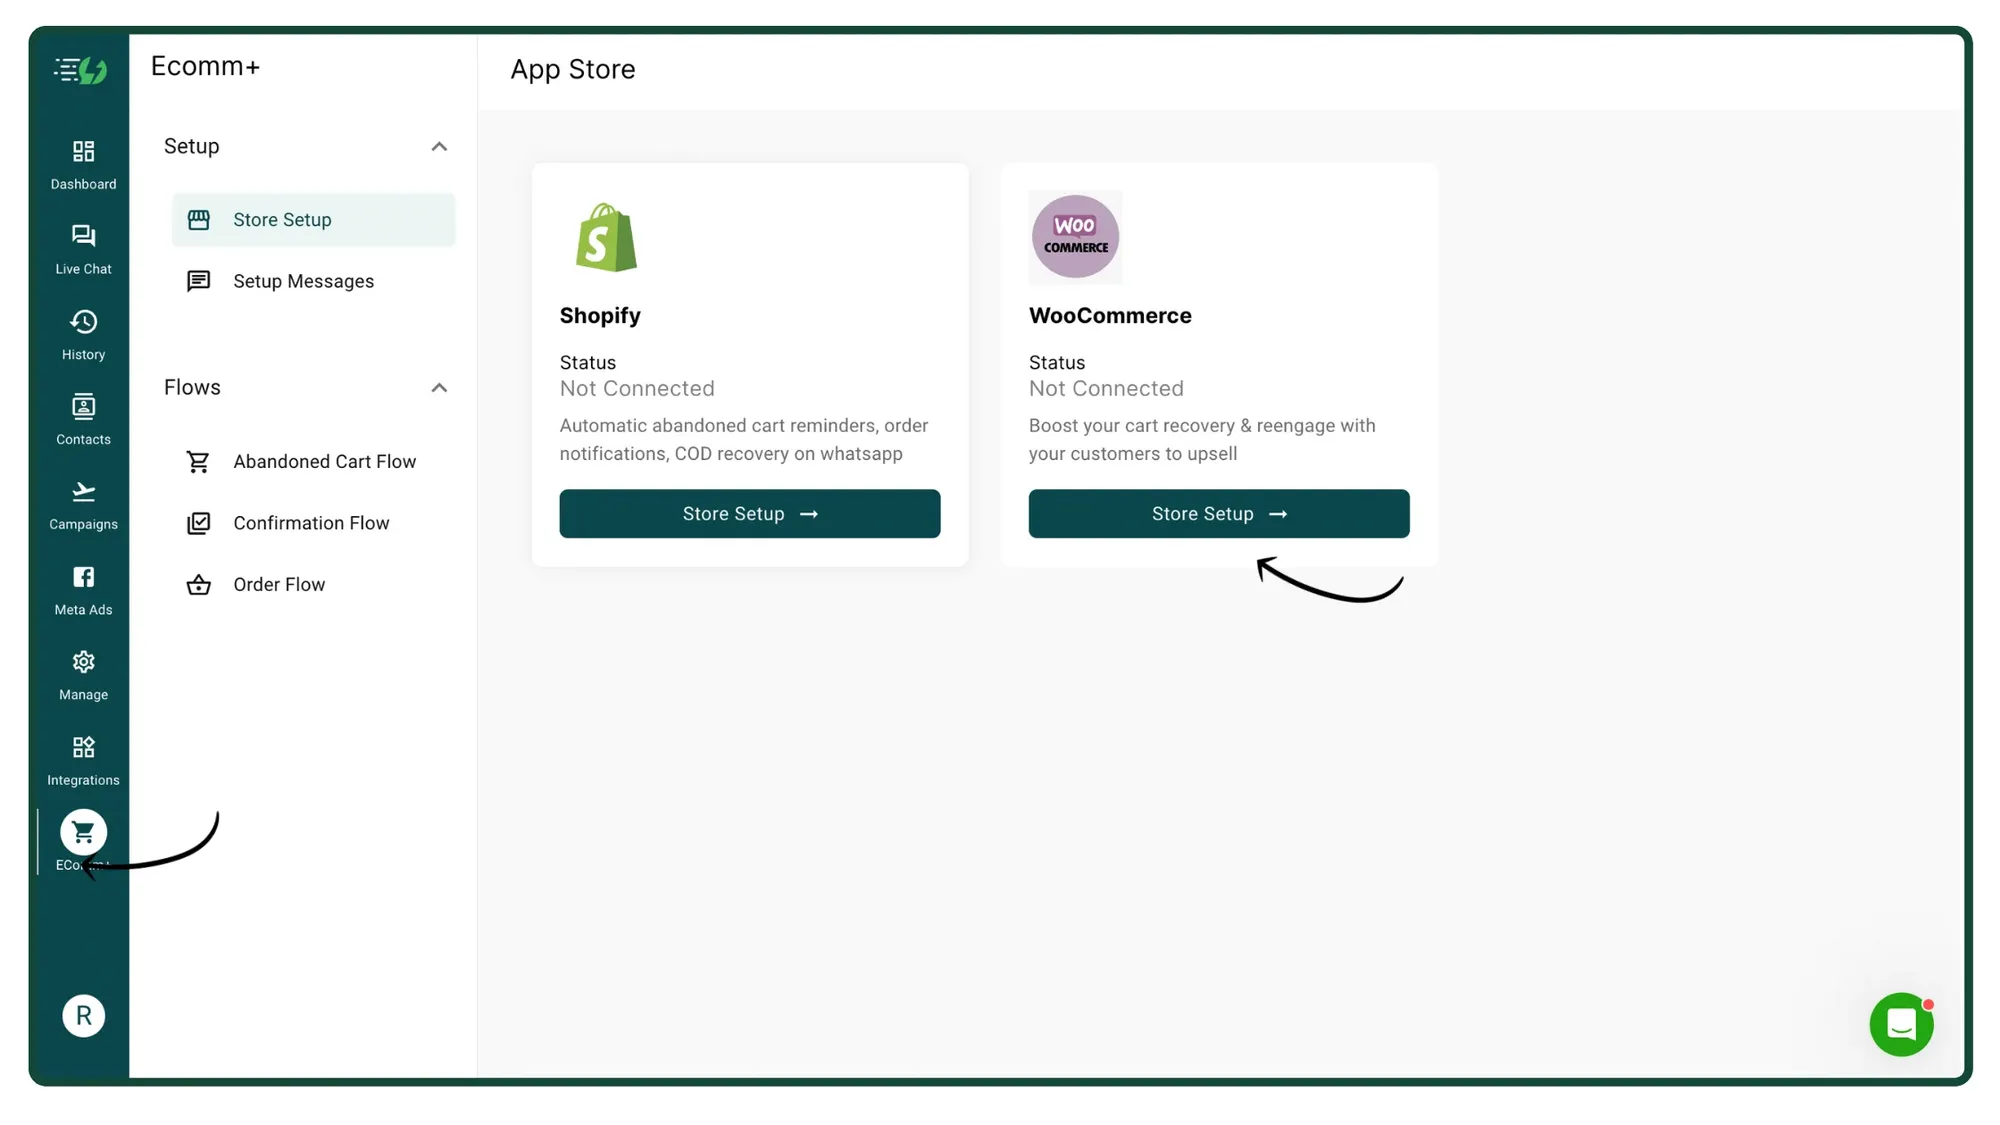Select the ECommerce cart icon in sidebar
Viewport: 2000px width, 1125px height.
click(82, 831)
